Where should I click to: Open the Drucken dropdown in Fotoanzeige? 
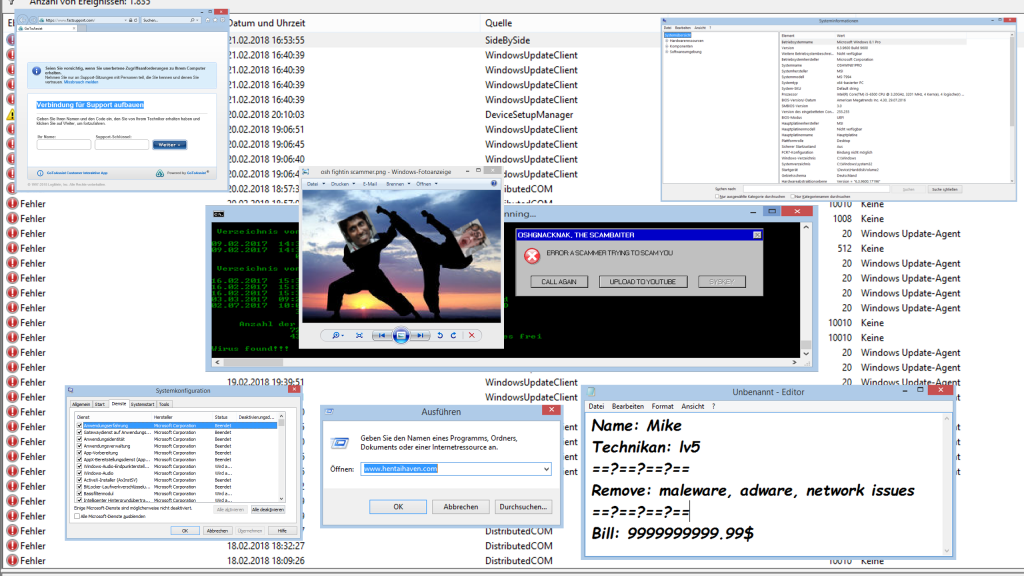[343, 184]
